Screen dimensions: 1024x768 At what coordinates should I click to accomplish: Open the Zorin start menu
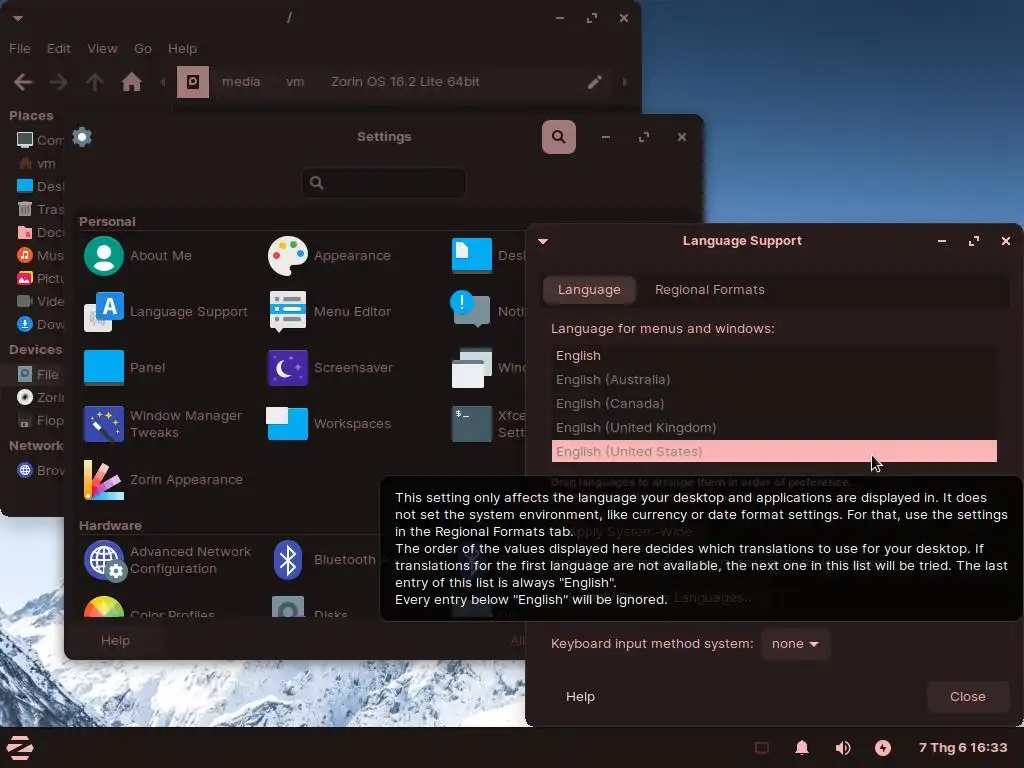coord(20,748)
